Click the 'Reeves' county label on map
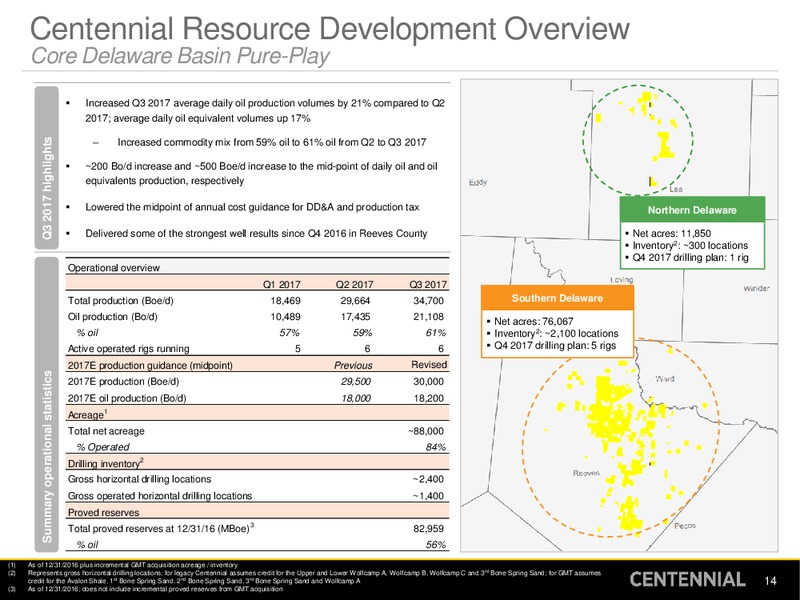 (586, 473)
